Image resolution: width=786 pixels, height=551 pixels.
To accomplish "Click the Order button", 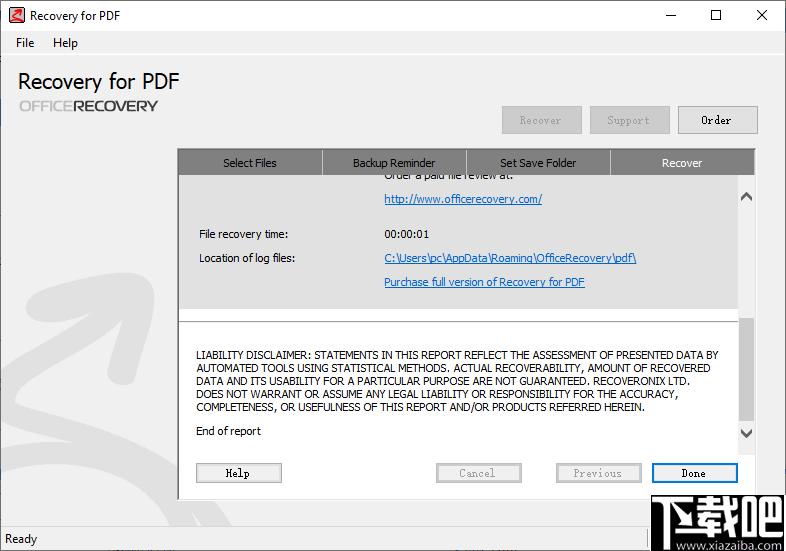I will point(717,120).
